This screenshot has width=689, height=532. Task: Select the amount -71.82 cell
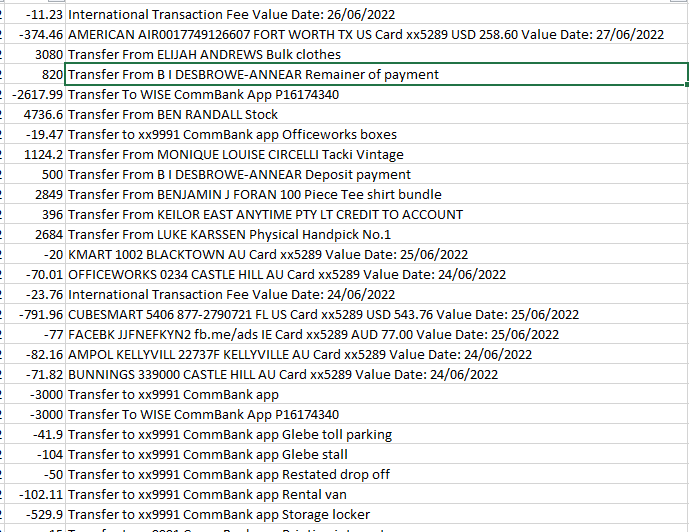tap(35, 374)
